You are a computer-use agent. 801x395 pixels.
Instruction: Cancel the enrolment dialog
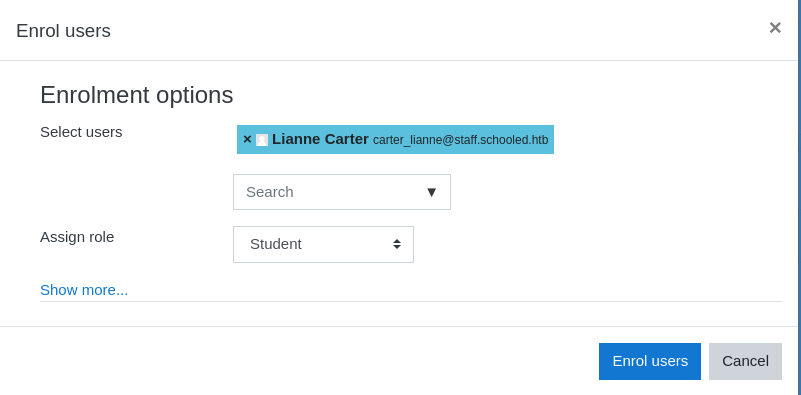[x=745, y=361]
